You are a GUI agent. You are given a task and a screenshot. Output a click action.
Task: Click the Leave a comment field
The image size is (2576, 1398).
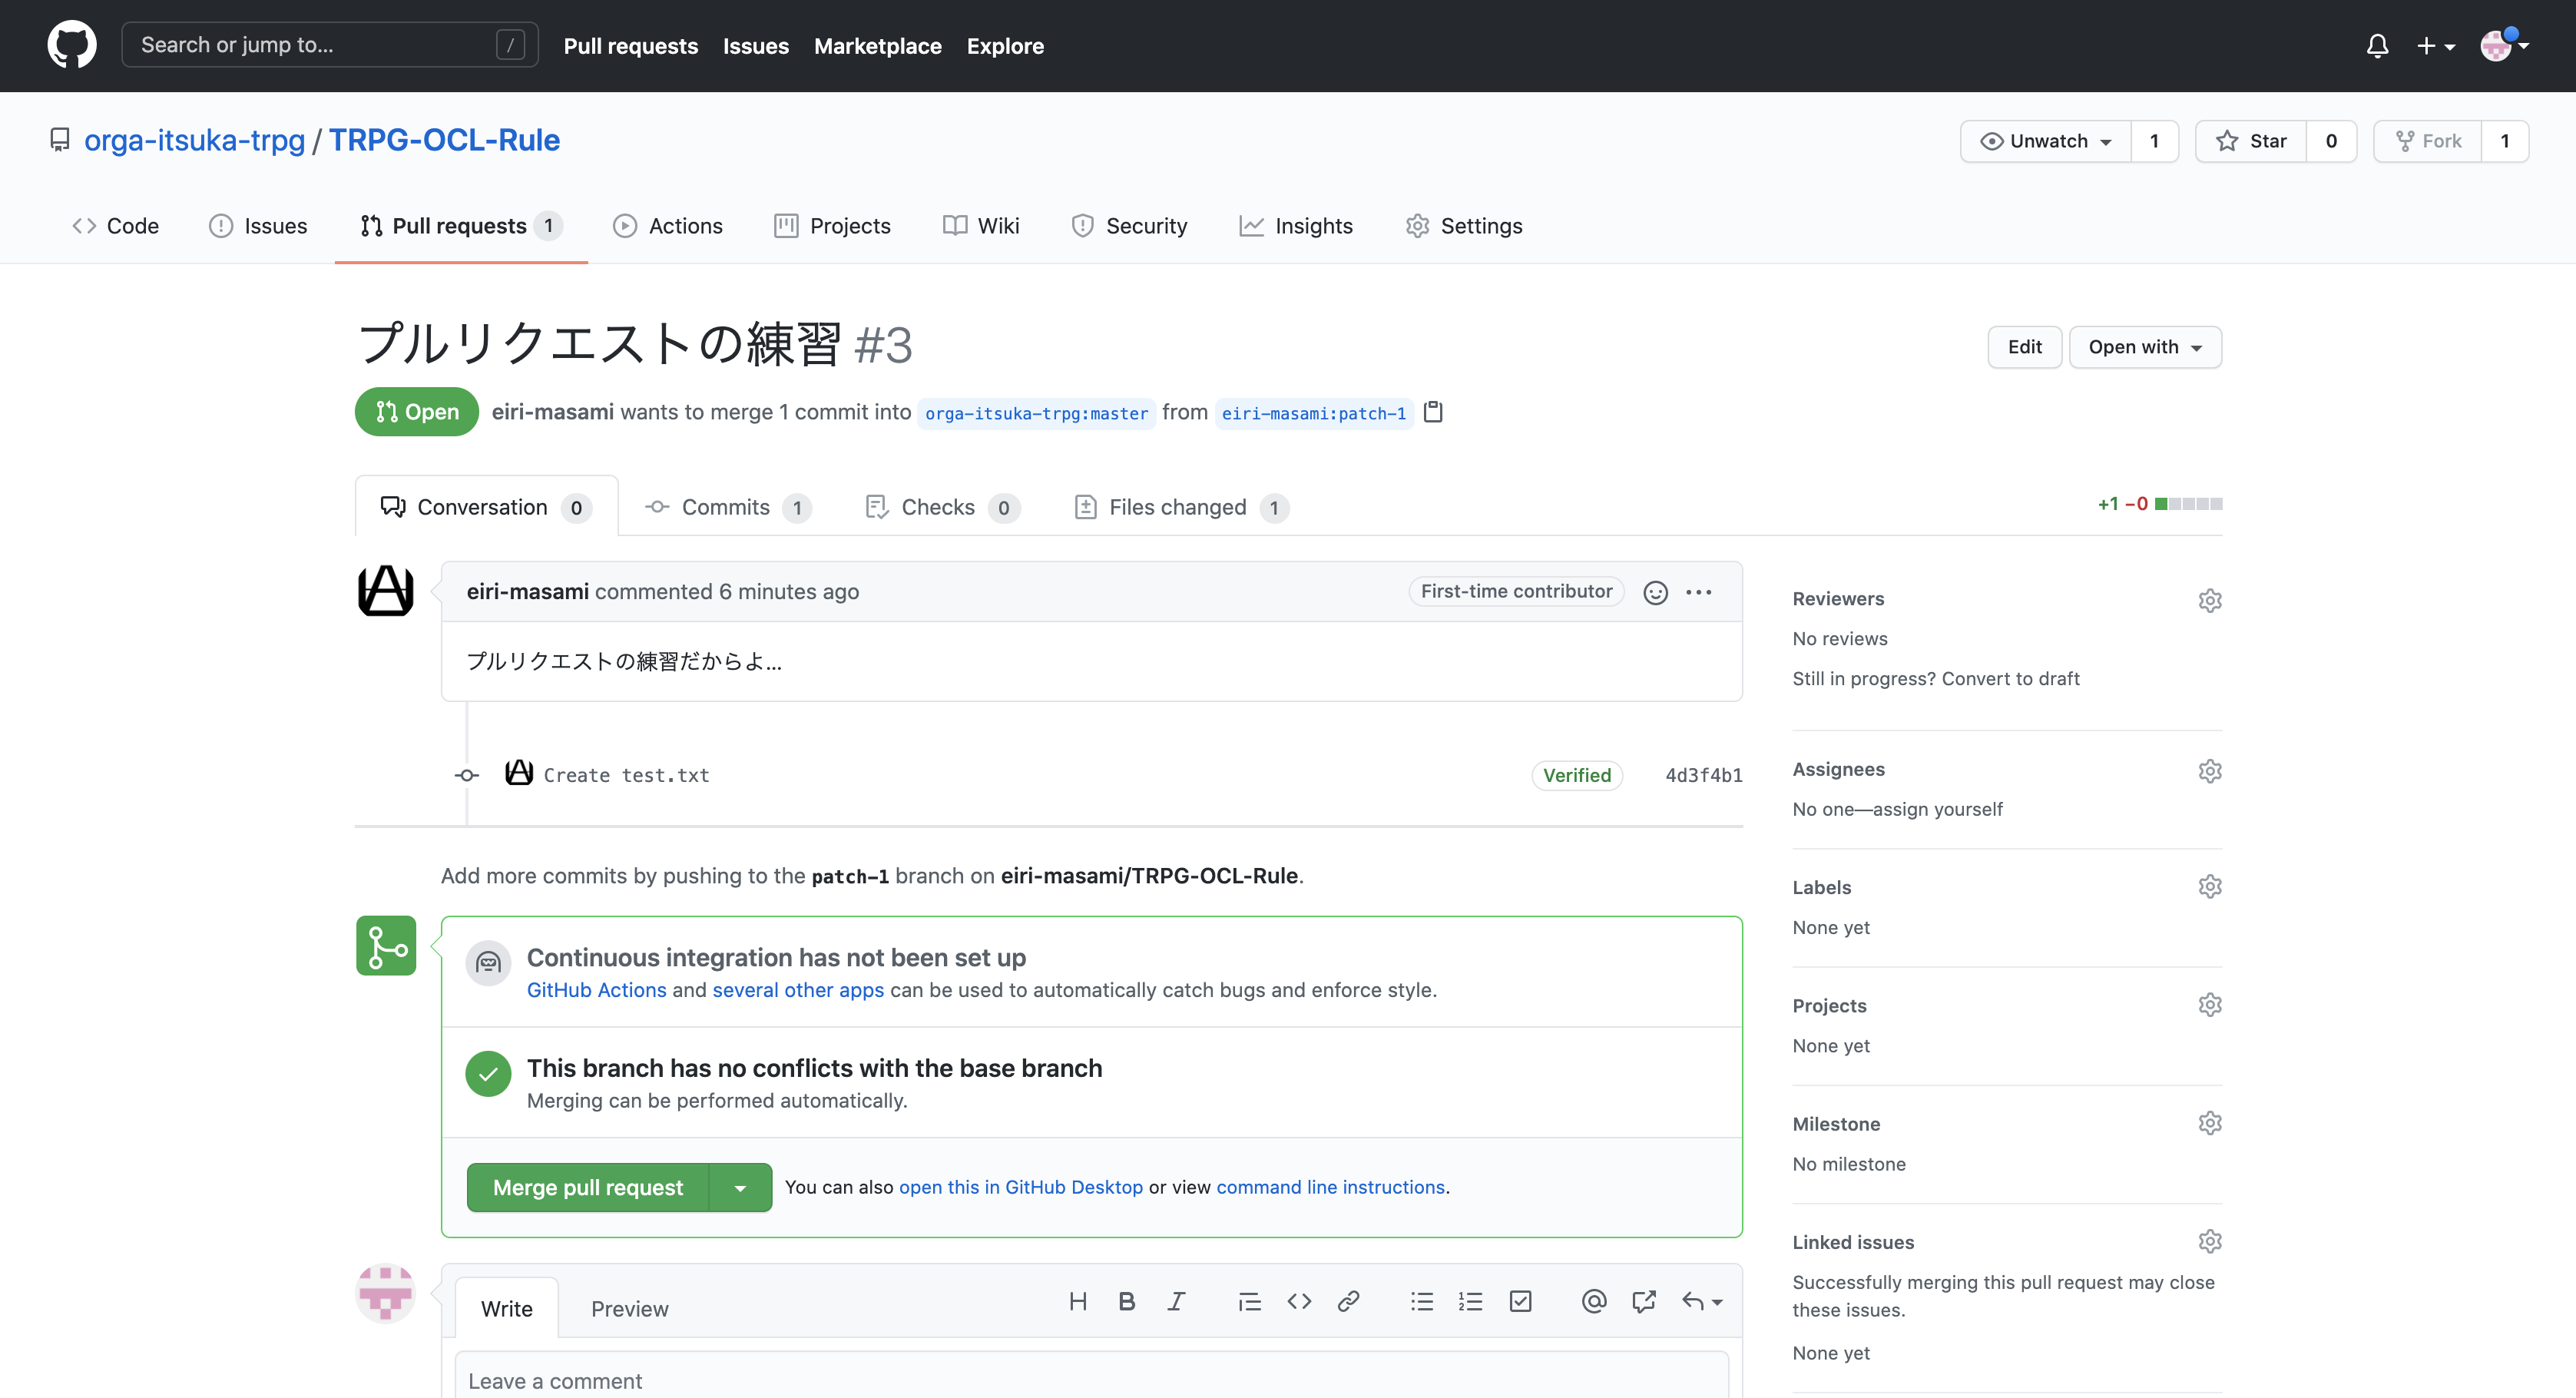pyautogui.click(x=1090, y=1380)
